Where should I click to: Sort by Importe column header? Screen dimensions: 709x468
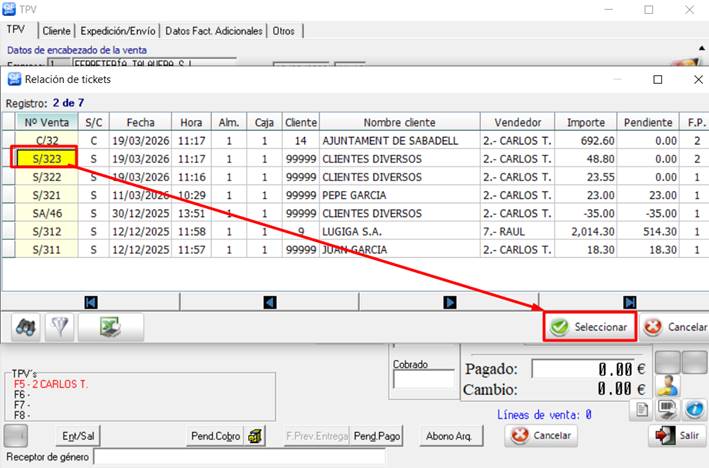coord(585,122)
